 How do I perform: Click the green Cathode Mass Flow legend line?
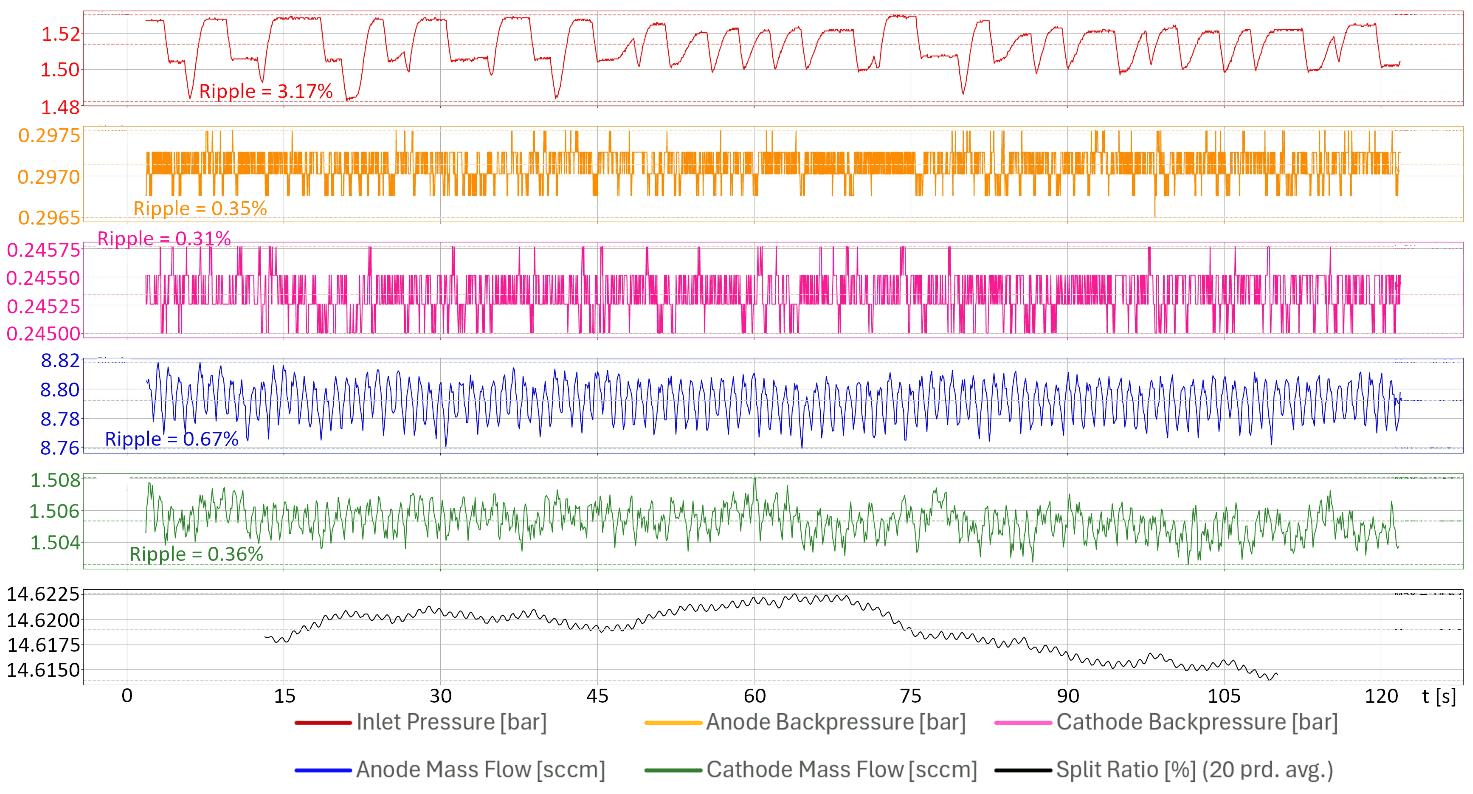click(673, 770)
